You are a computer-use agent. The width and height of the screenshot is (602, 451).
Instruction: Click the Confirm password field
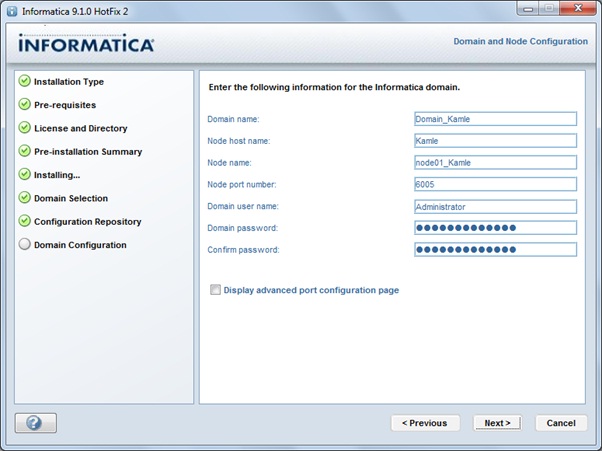[495, 249]
